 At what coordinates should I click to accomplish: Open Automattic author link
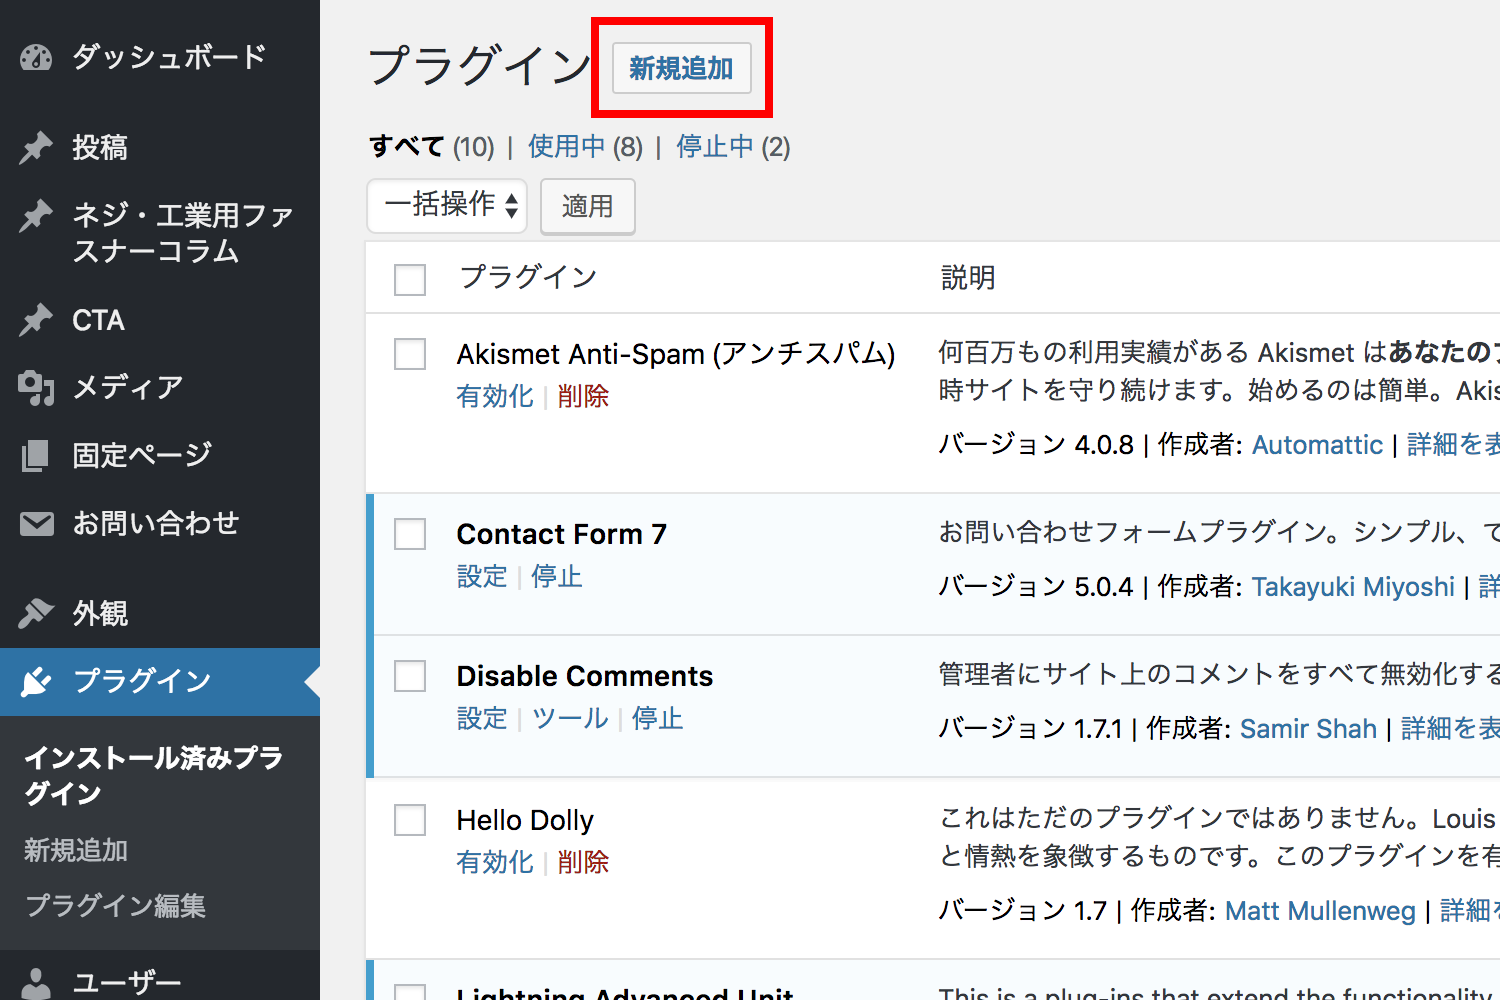(x=1317, y=445)
